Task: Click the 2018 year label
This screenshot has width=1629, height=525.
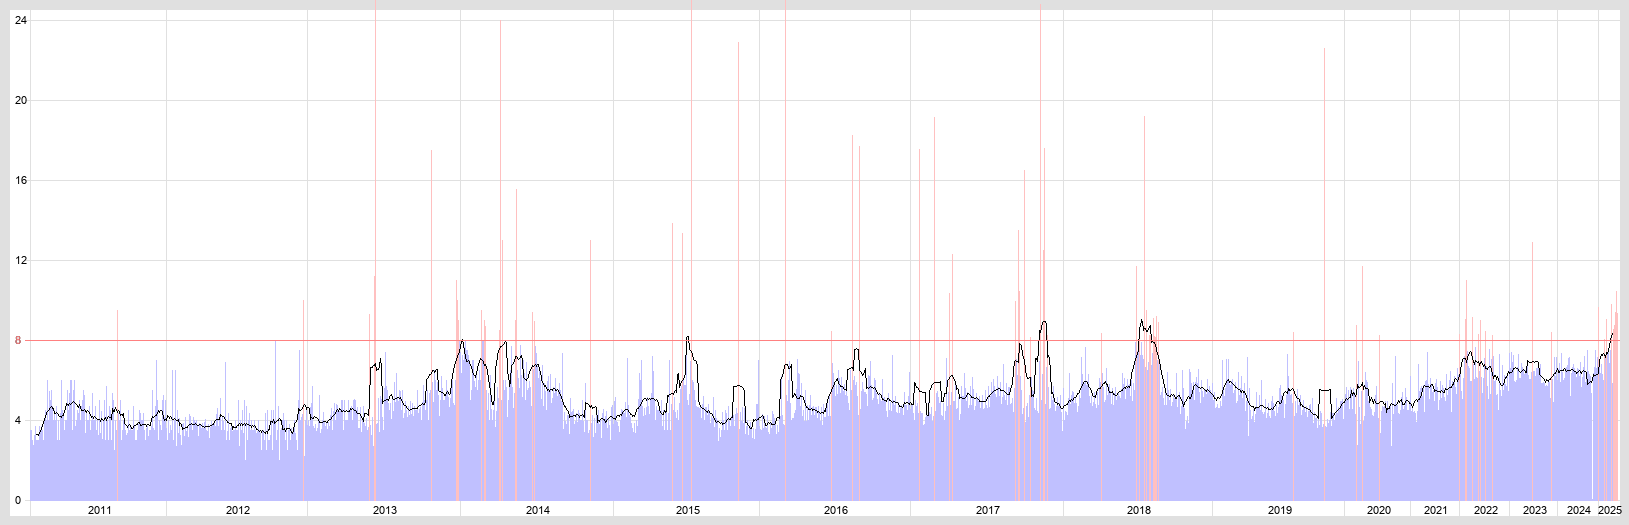Action: (1139, 510)
